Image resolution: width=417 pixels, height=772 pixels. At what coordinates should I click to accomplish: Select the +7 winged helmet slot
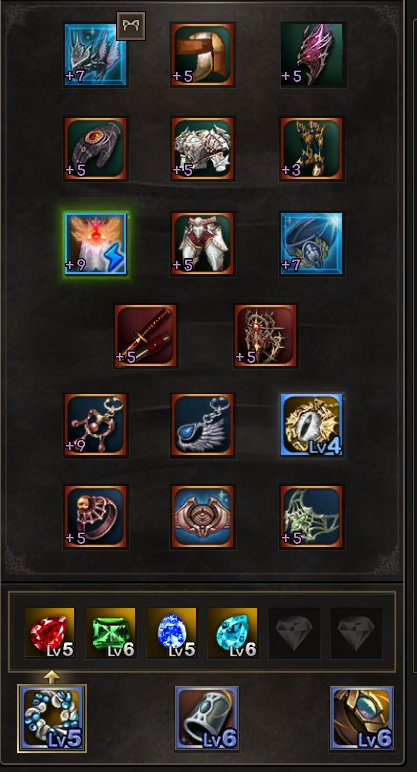pos(96,55)
